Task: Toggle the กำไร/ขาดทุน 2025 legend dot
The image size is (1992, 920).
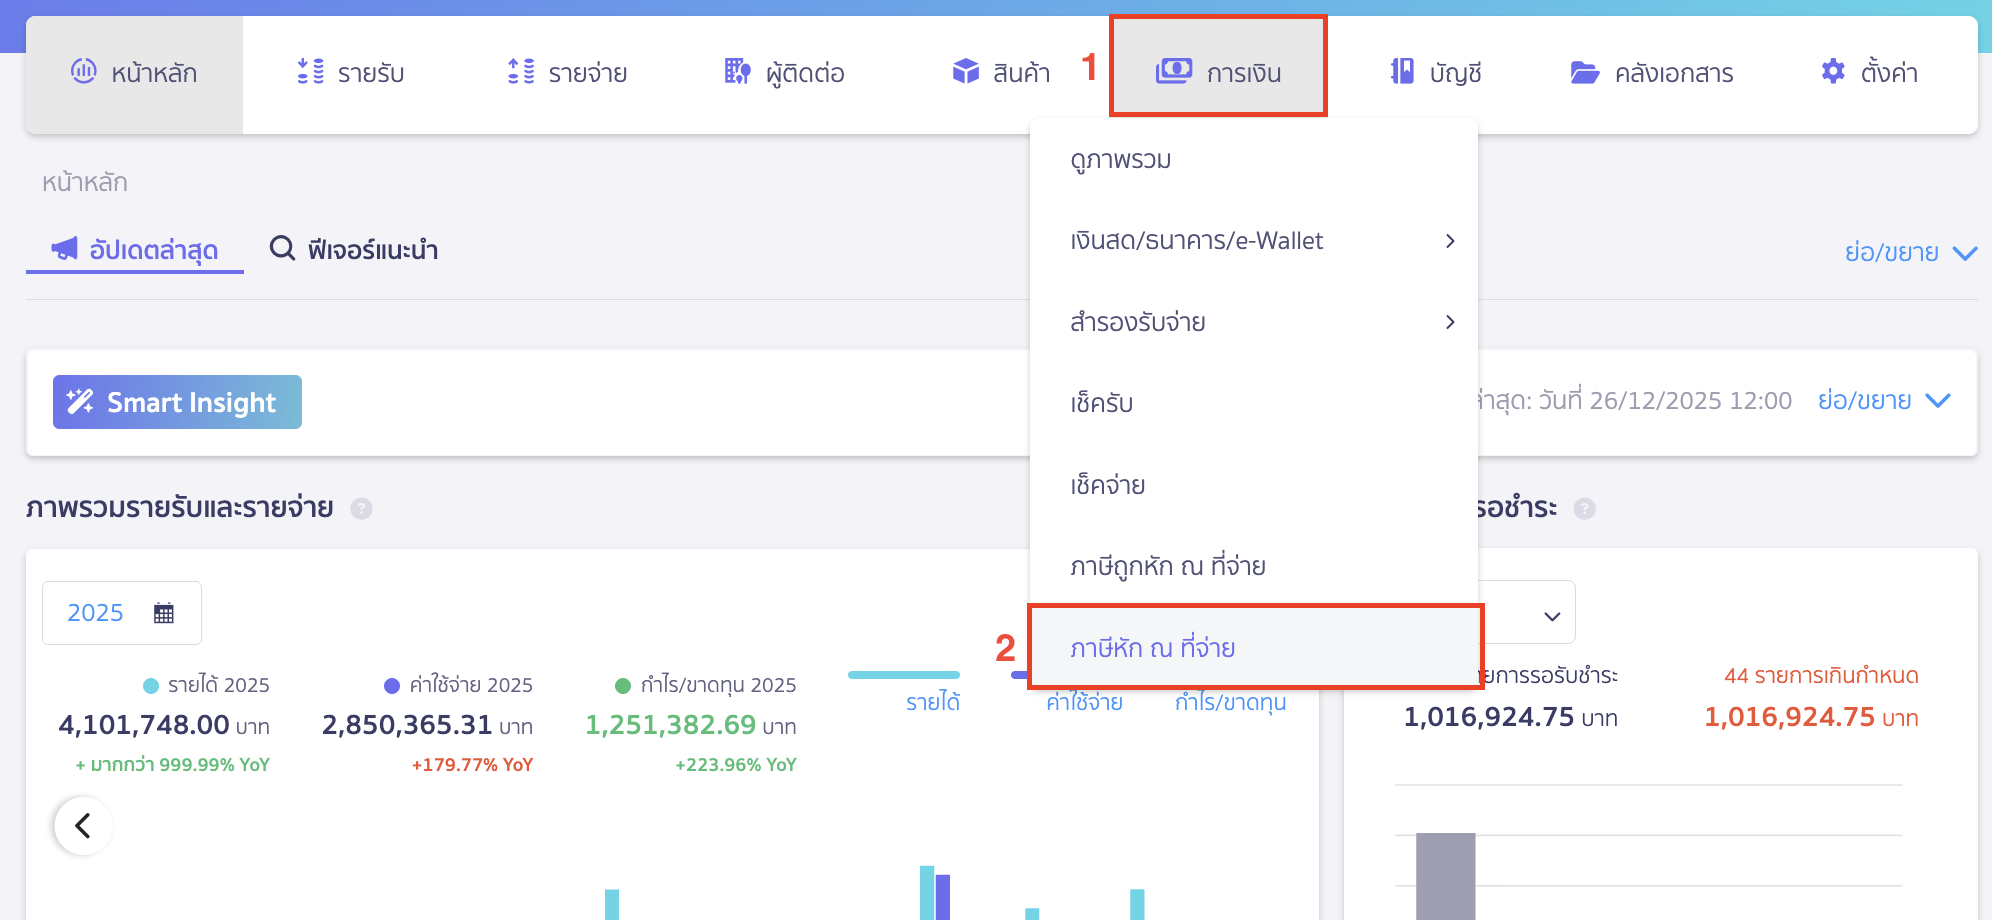Action: [x=623, y=686]
